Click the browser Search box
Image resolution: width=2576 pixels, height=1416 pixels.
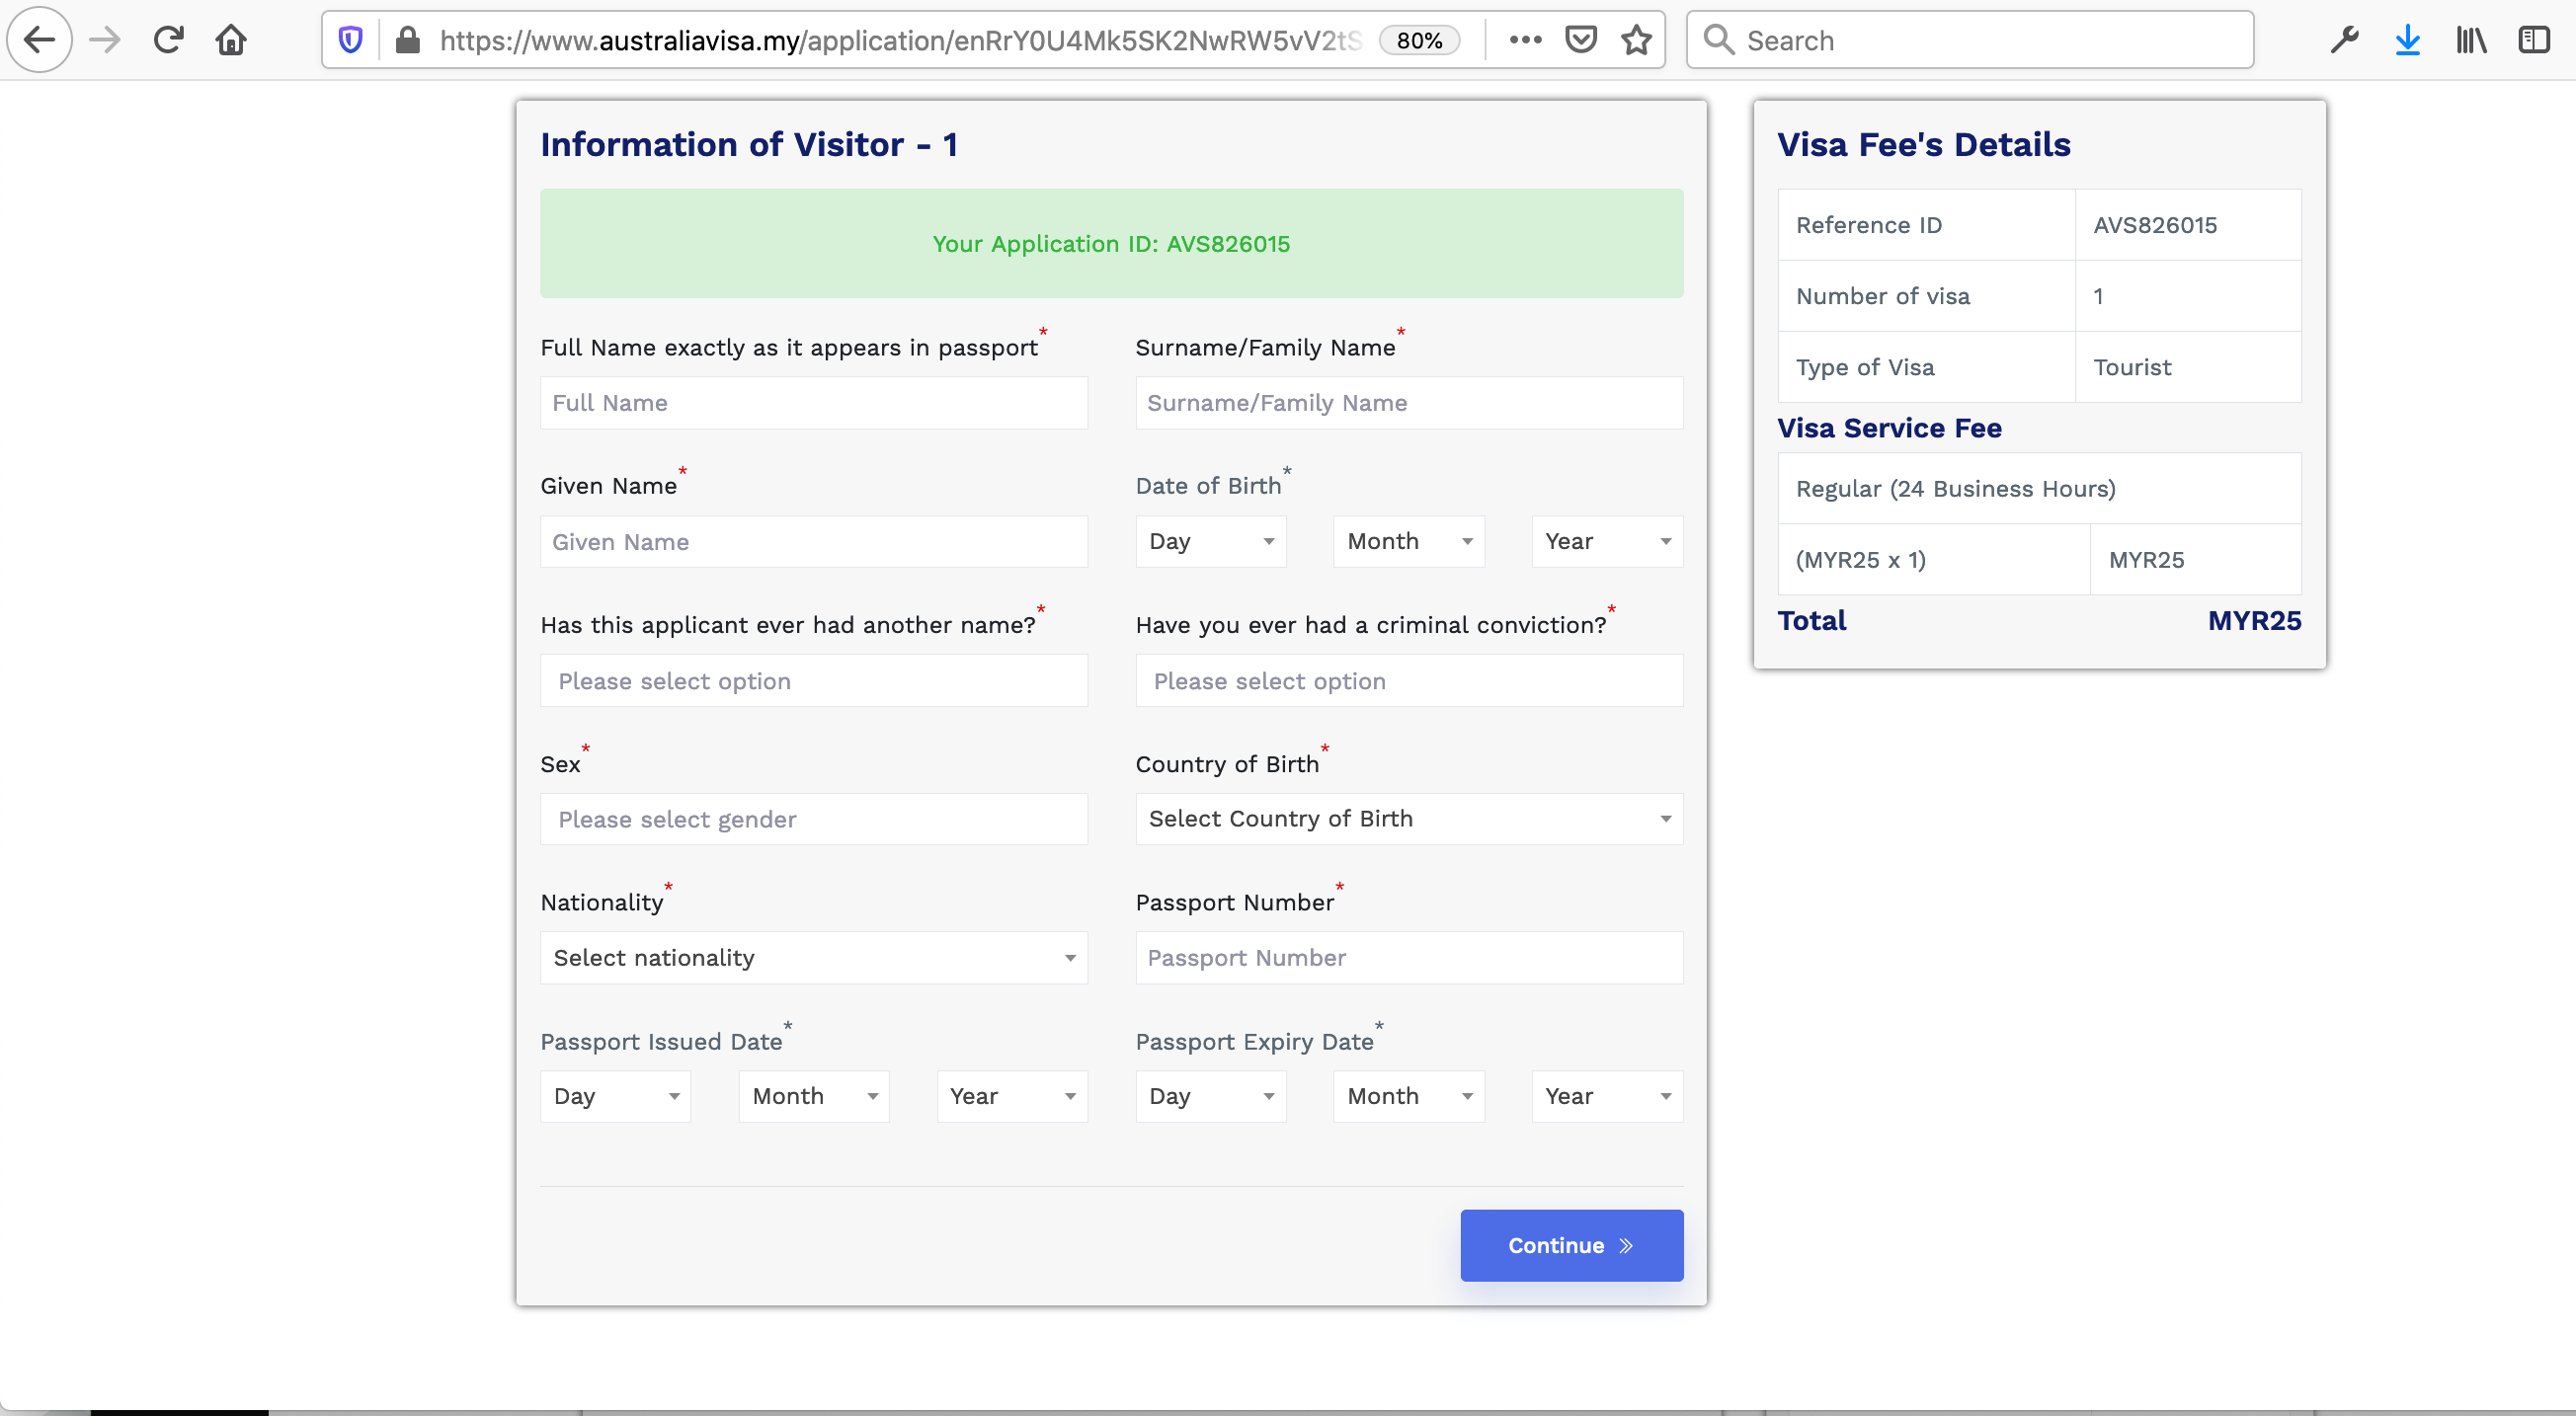pos(1970,40)
